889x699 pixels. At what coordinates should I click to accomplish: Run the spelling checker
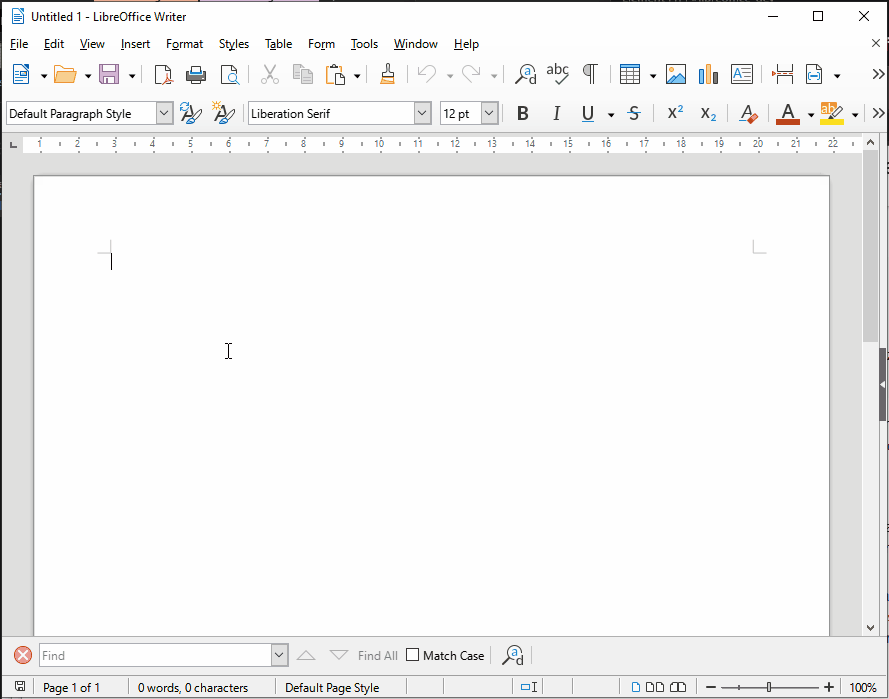(x=557, y=73)
